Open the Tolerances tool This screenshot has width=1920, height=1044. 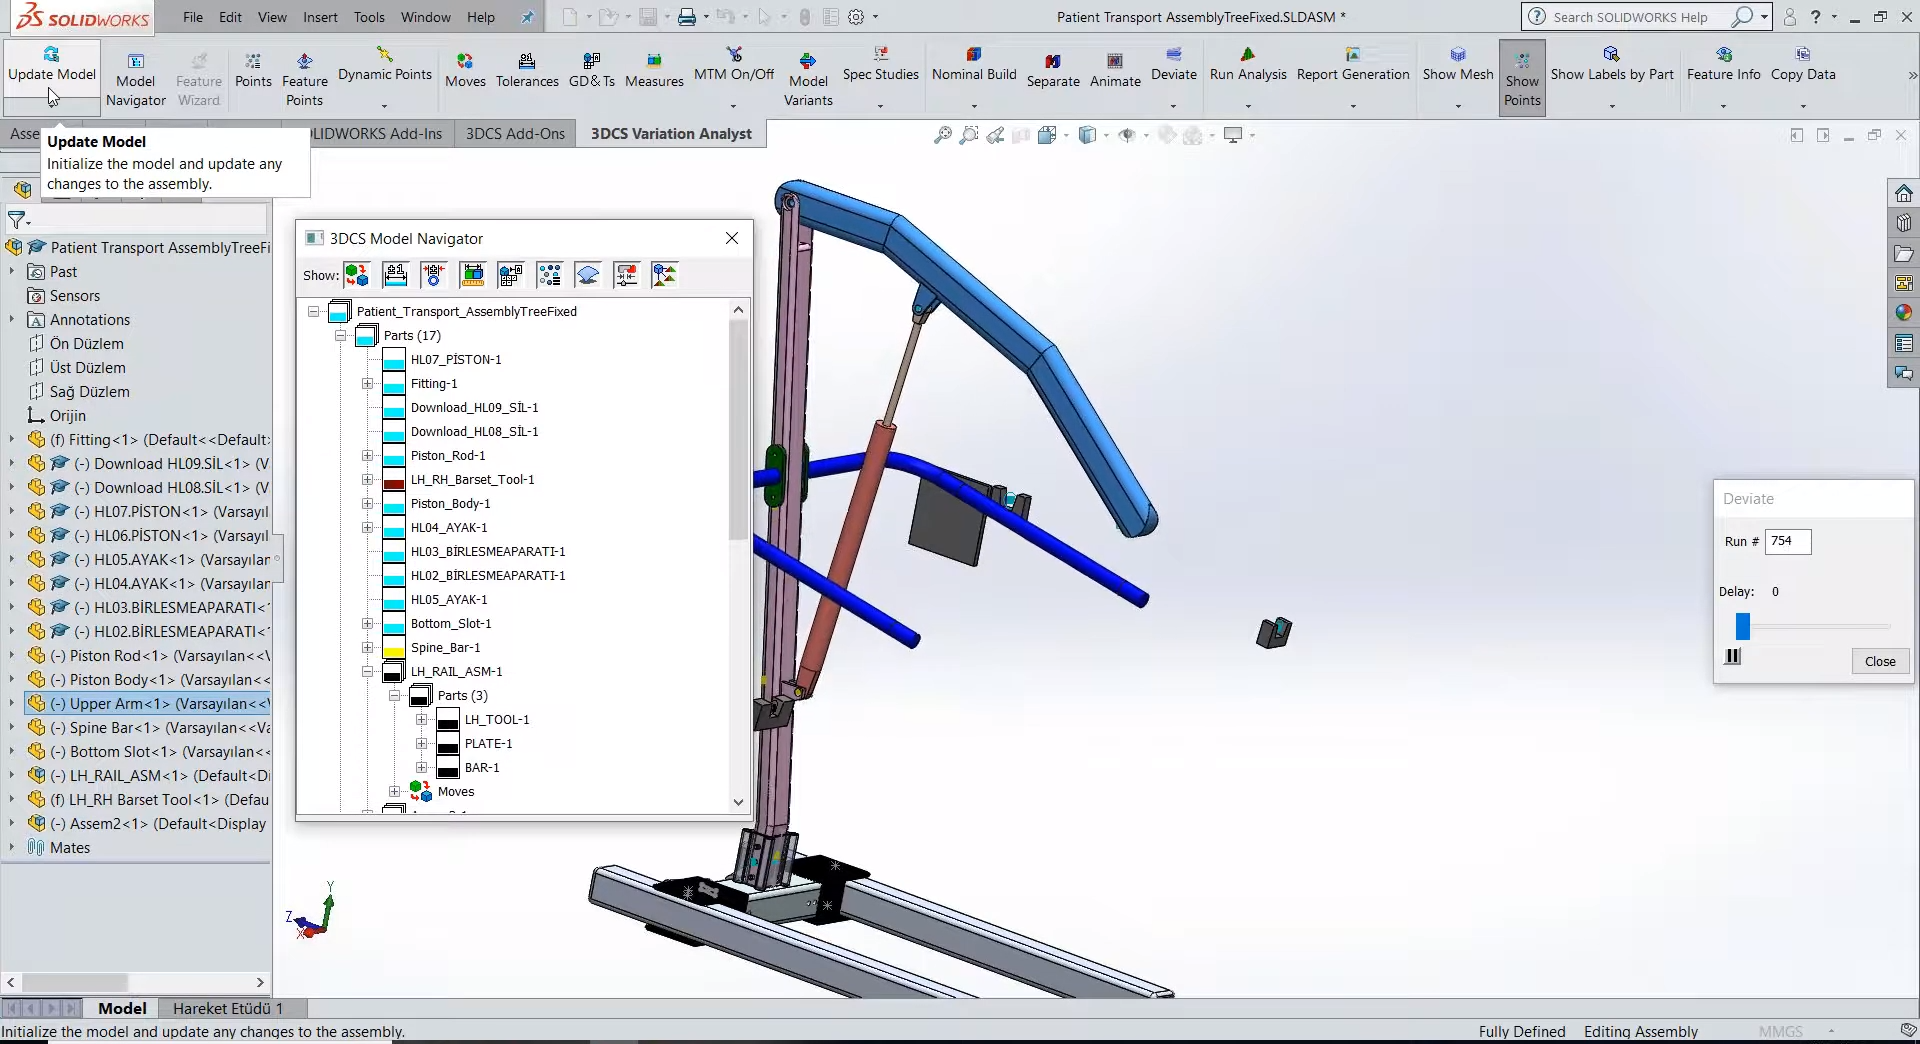tap(527, 70)
